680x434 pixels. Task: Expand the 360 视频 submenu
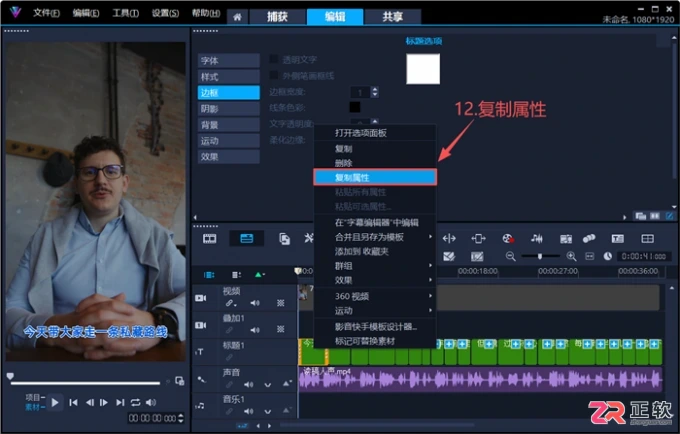click(x=430, y=296)
